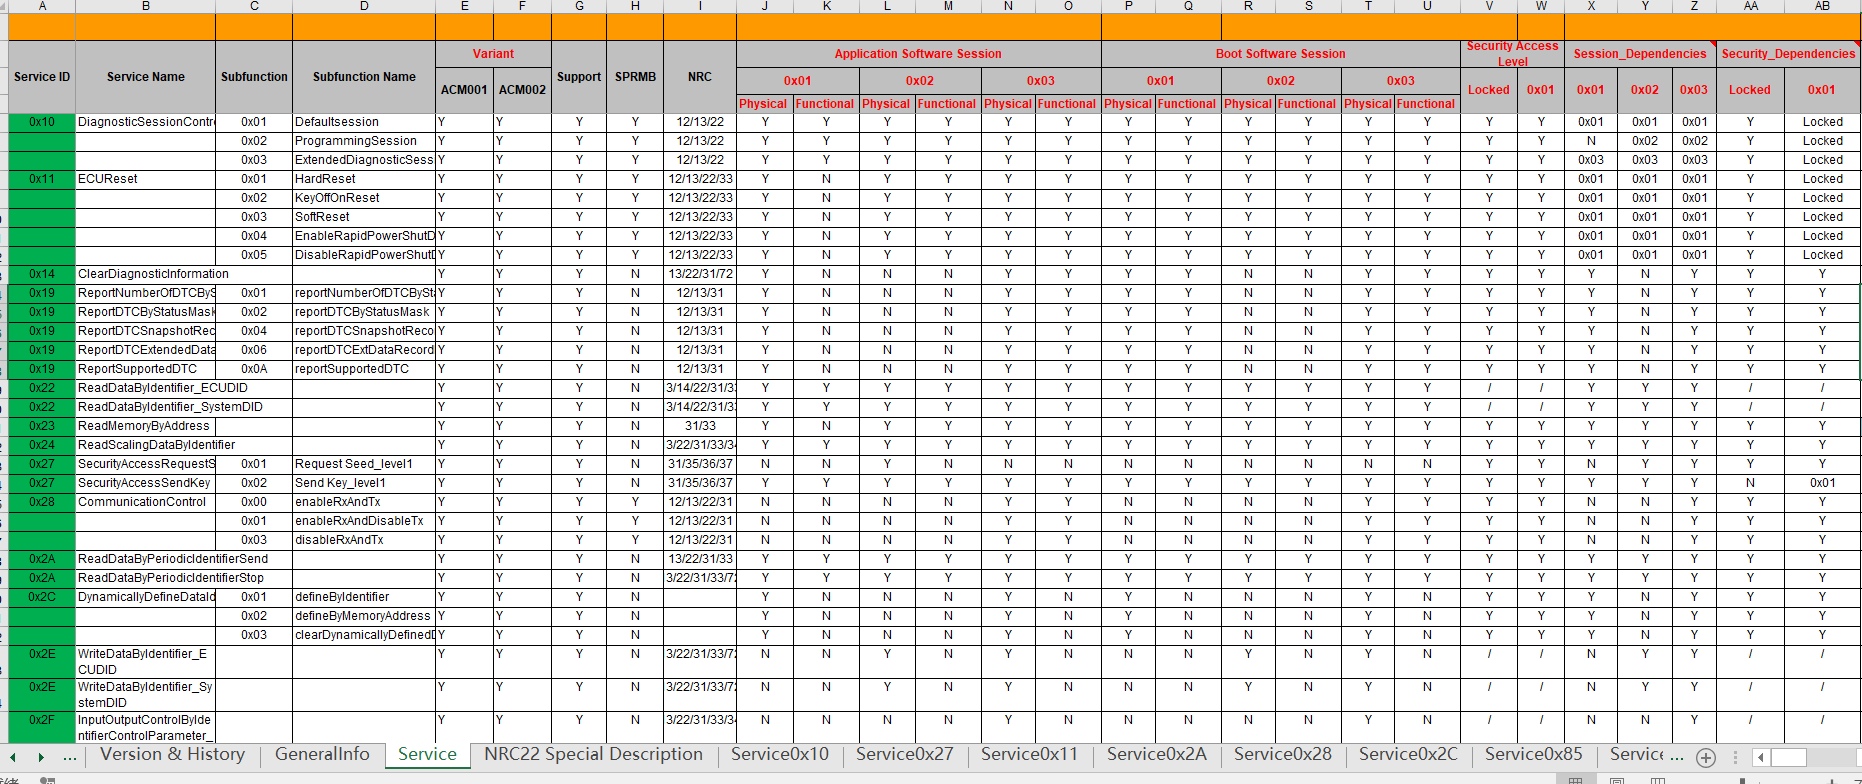
Task: Select the "HardReset" subfunction name cell
Action: [364, 179]
